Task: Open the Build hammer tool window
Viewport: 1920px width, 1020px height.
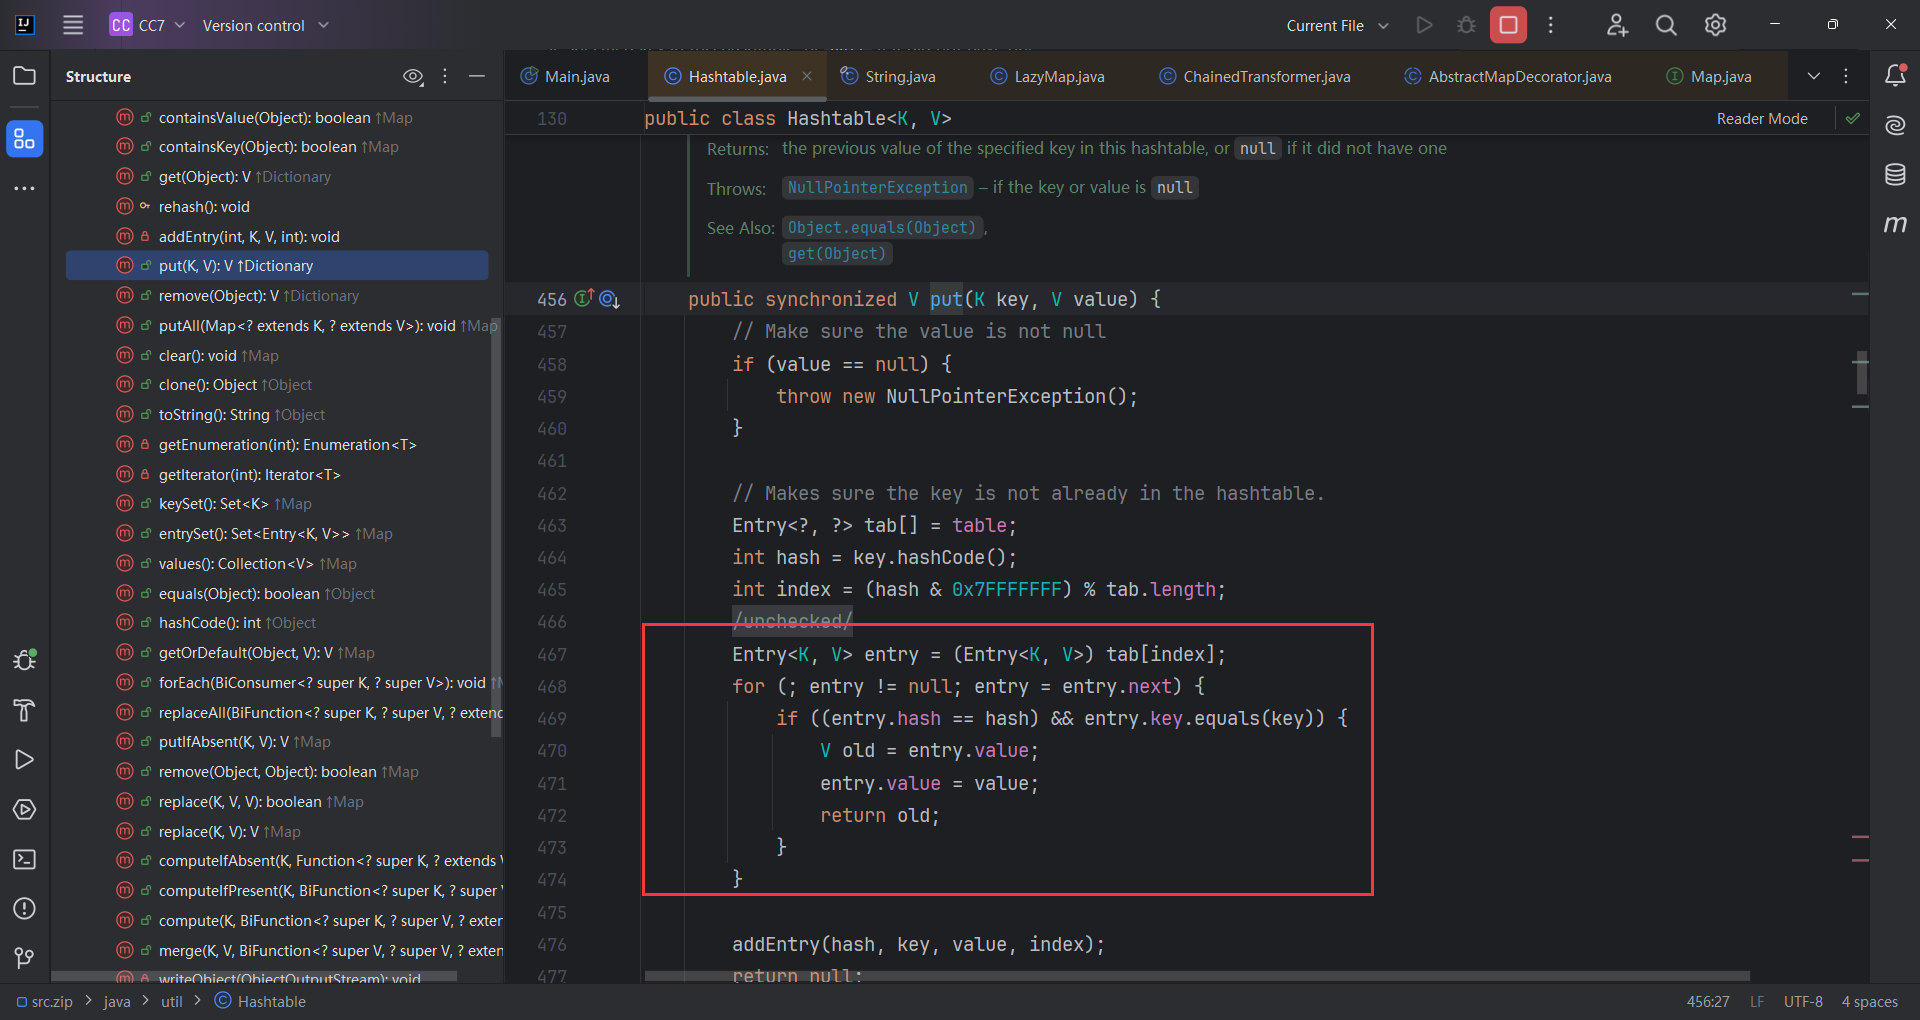Action: pyautogui.click(x=24, y=710)
